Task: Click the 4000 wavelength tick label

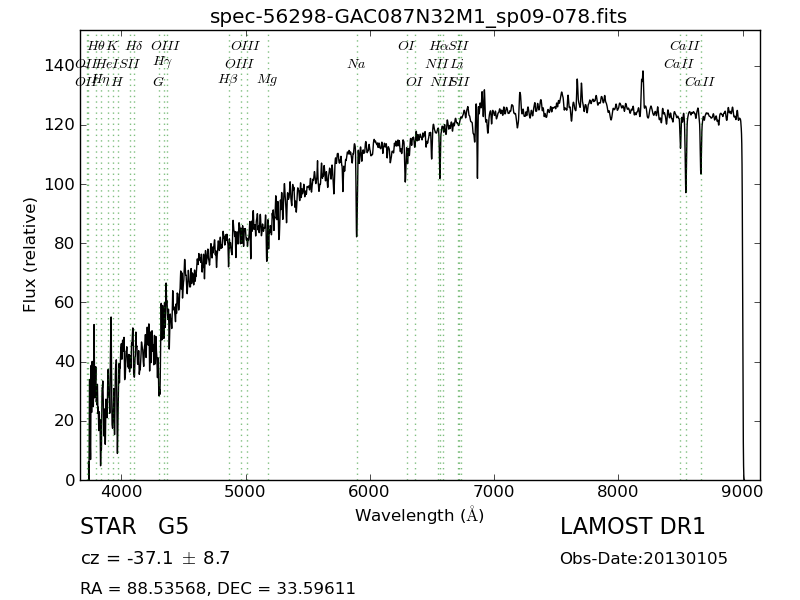Action: click(121, 492)
